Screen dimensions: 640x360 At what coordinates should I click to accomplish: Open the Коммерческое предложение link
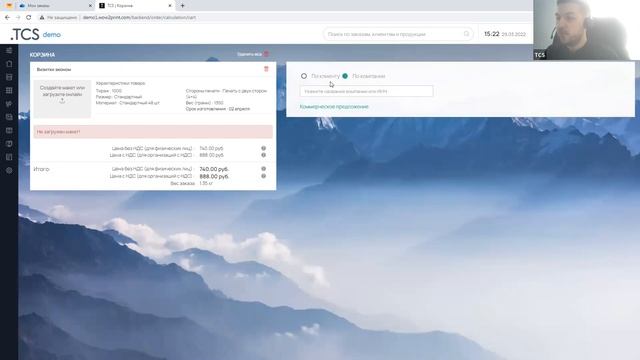click(x=334, y=107)
